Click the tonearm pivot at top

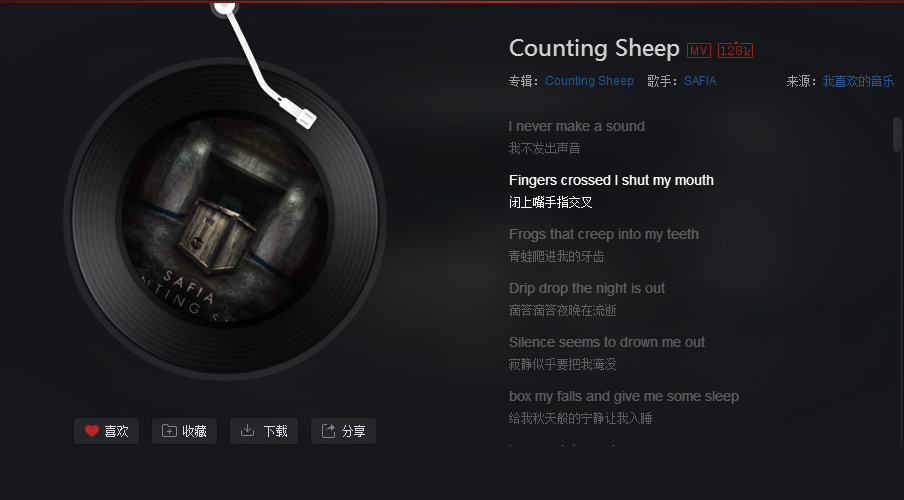point(224,7)
